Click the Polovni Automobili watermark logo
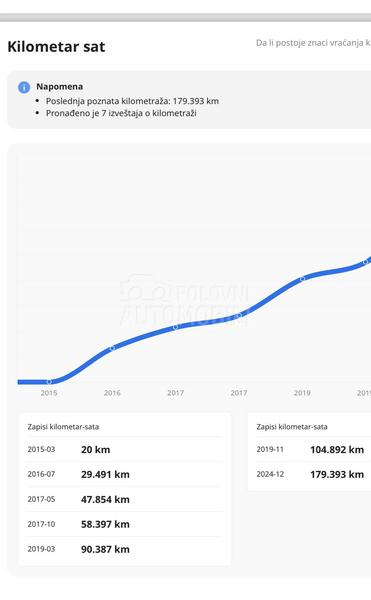This screenshot has width=371, height=600. [184, 300]
